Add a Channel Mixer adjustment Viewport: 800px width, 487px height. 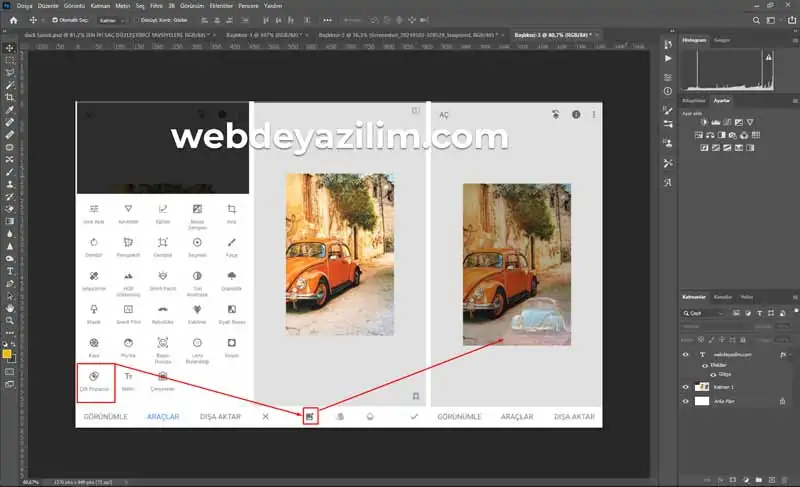[x=744, y=135]
